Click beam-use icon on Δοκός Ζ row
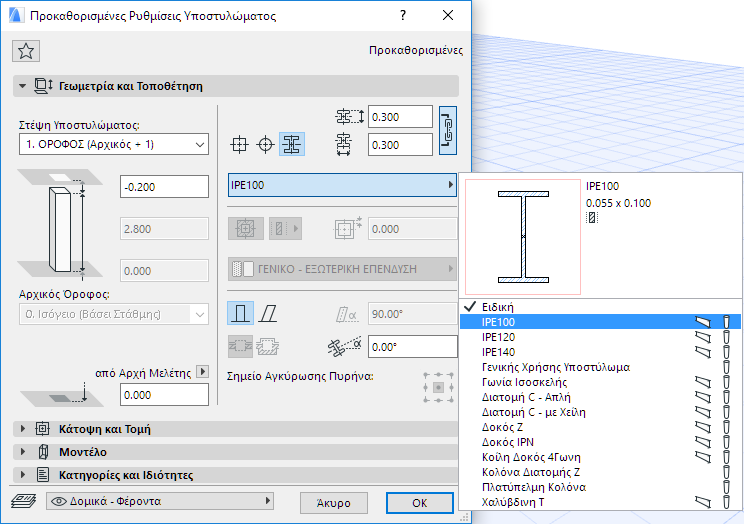744x524 pixels. (703, 427)
